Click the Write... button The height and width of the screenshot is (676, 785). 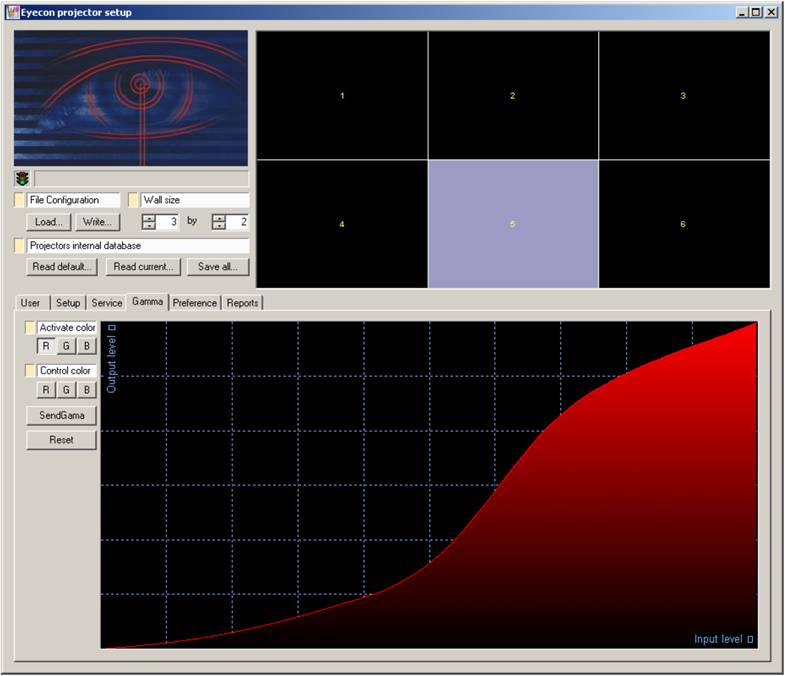point(98,222)
